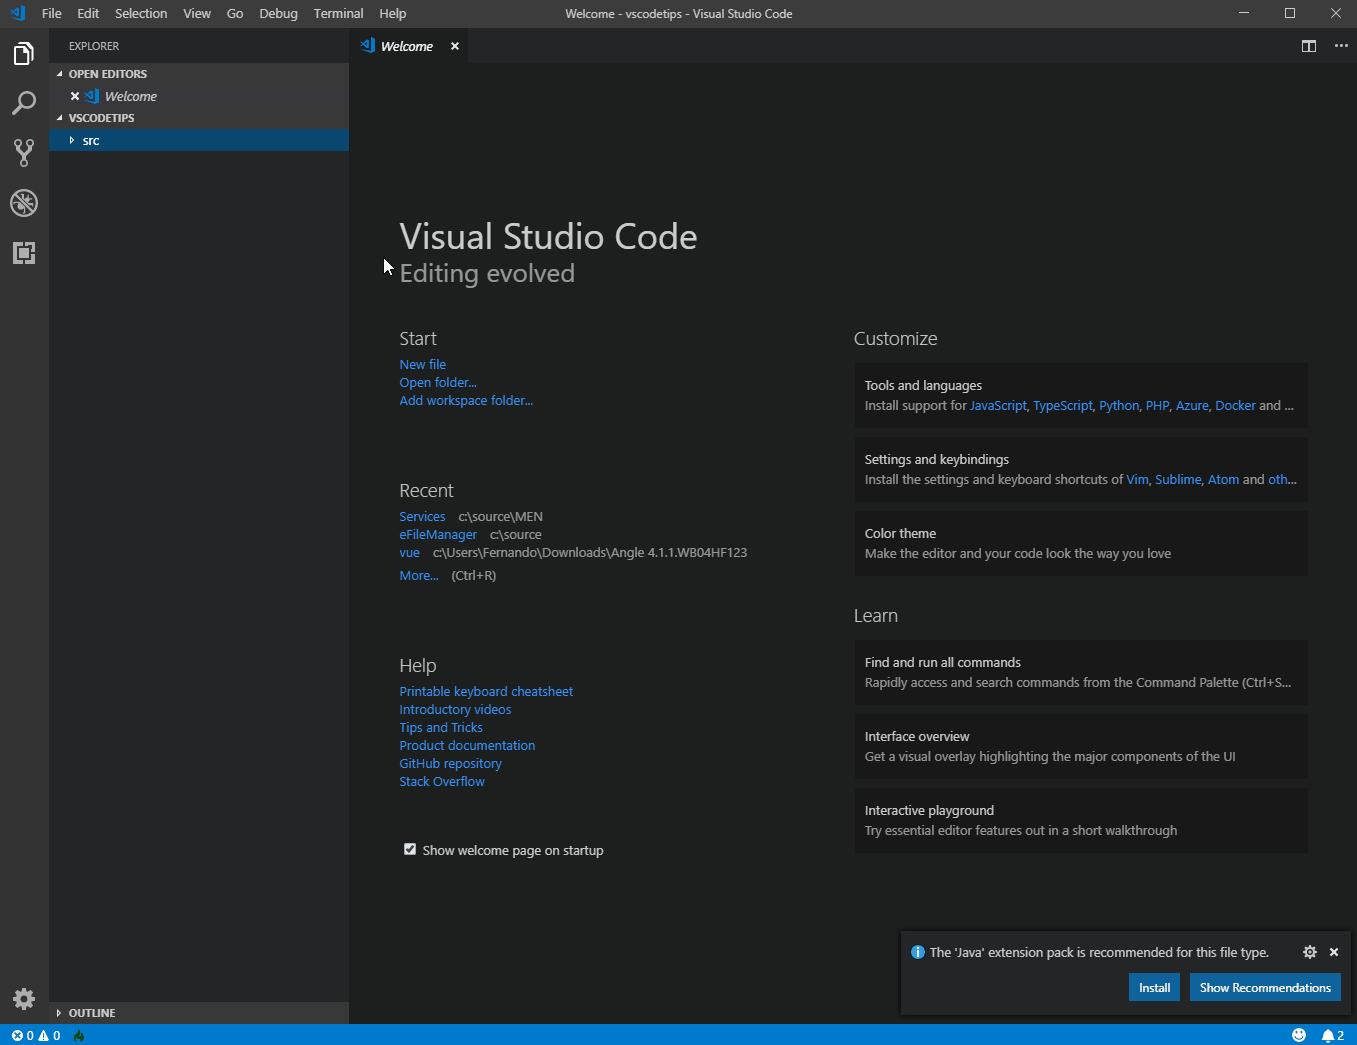Open the Color theme card
Screen dimensions: 1357x1045
tap(1081, 543)
